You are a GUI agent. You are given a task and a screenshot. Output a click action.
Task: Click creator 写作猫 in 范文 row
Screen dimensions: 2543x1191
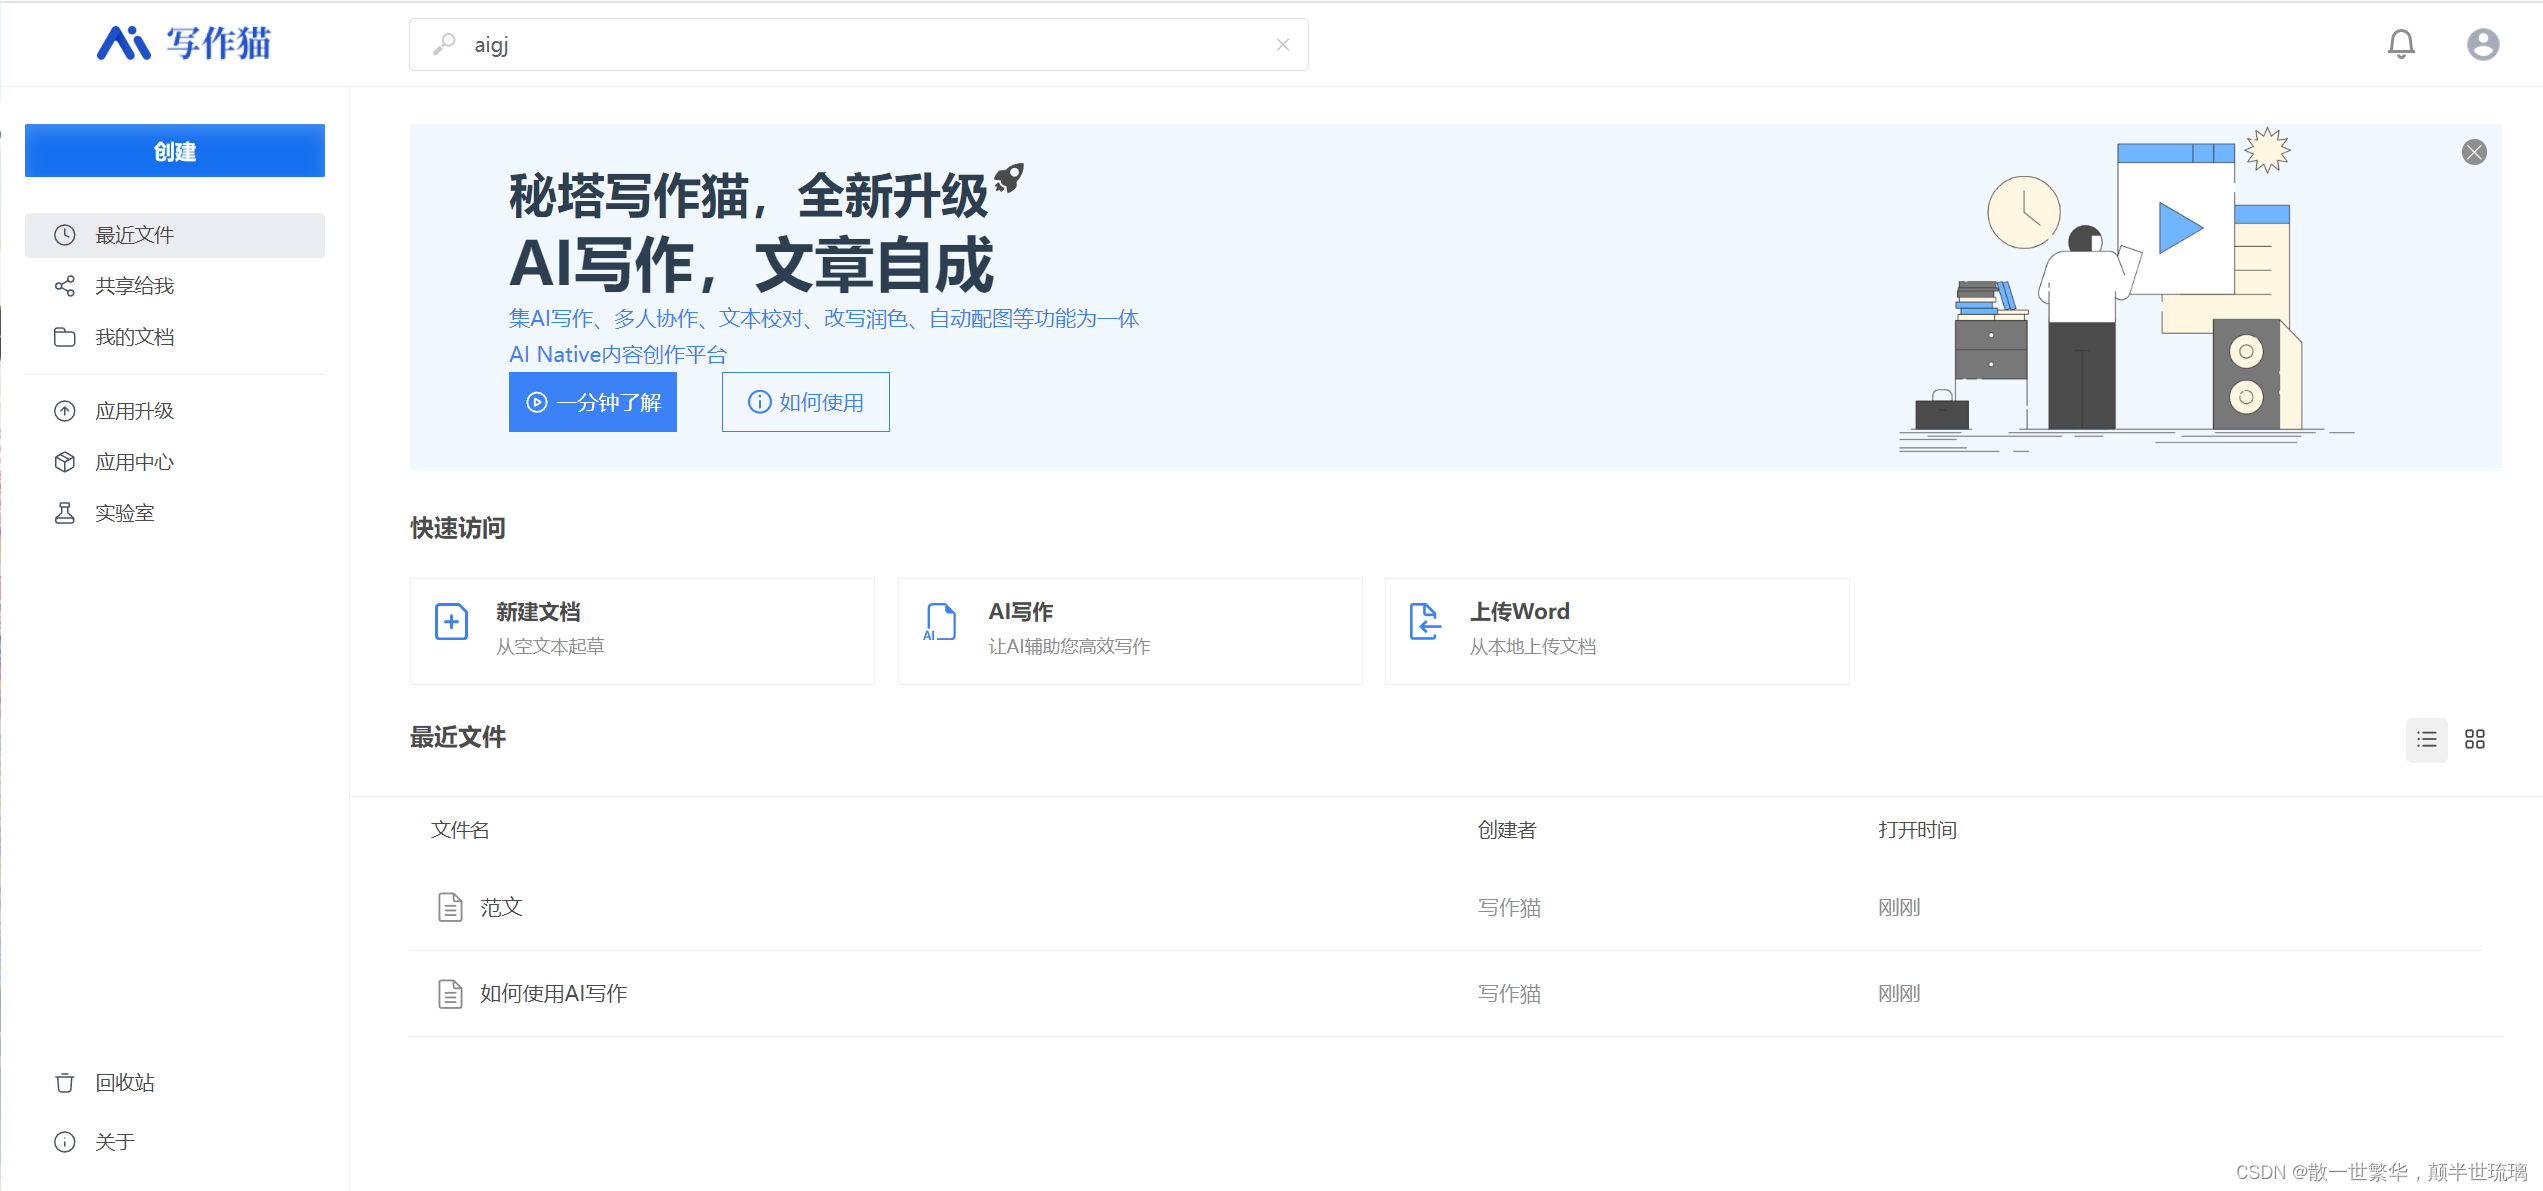(1509, 907)
